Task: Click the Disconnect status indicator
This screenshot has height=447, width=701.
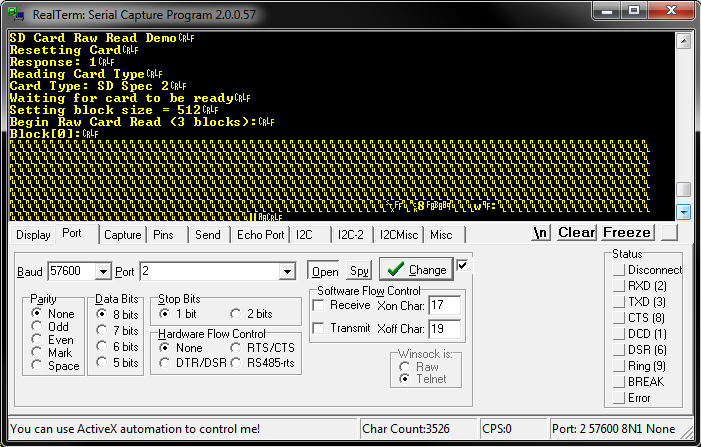Action: point(619,270)
